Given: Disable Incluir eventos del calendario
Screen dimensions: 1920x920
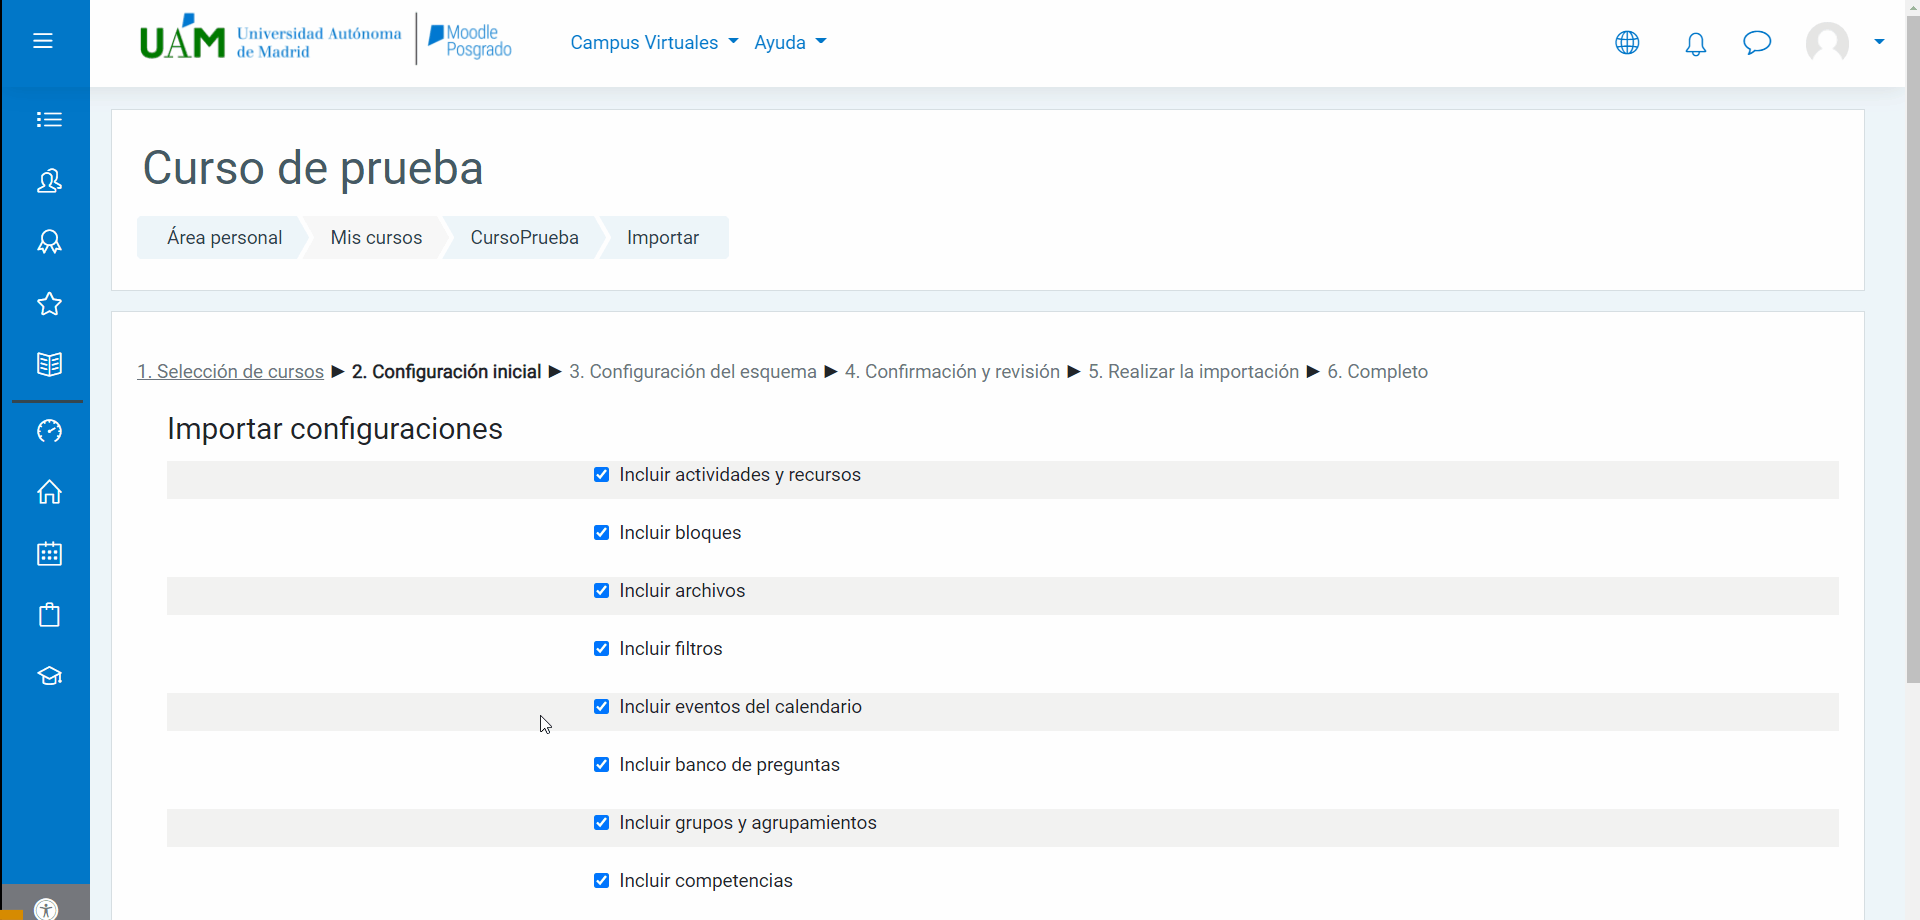Looking at the screenshot, I should coord(601,707).
